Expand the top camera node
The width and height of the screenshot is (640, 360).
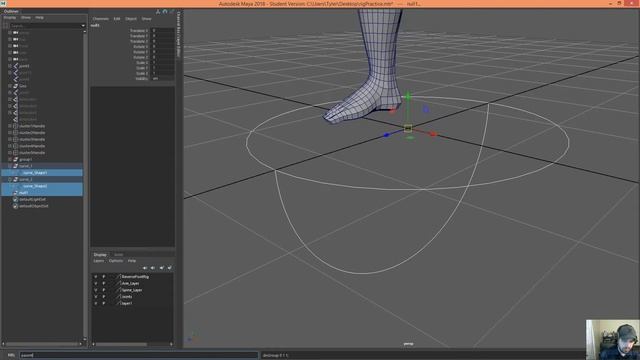[10, 39]
